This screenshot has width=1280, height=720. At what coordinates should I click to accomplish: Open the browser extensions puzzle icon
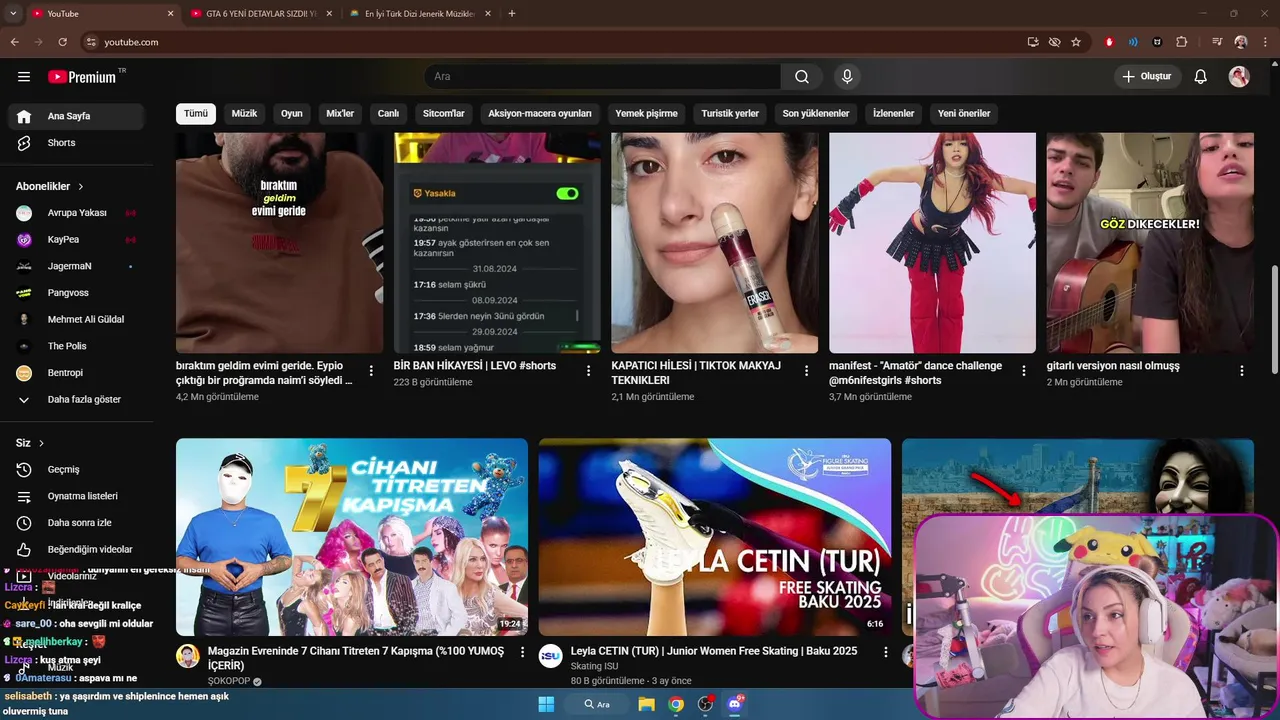coord(1182,42)
